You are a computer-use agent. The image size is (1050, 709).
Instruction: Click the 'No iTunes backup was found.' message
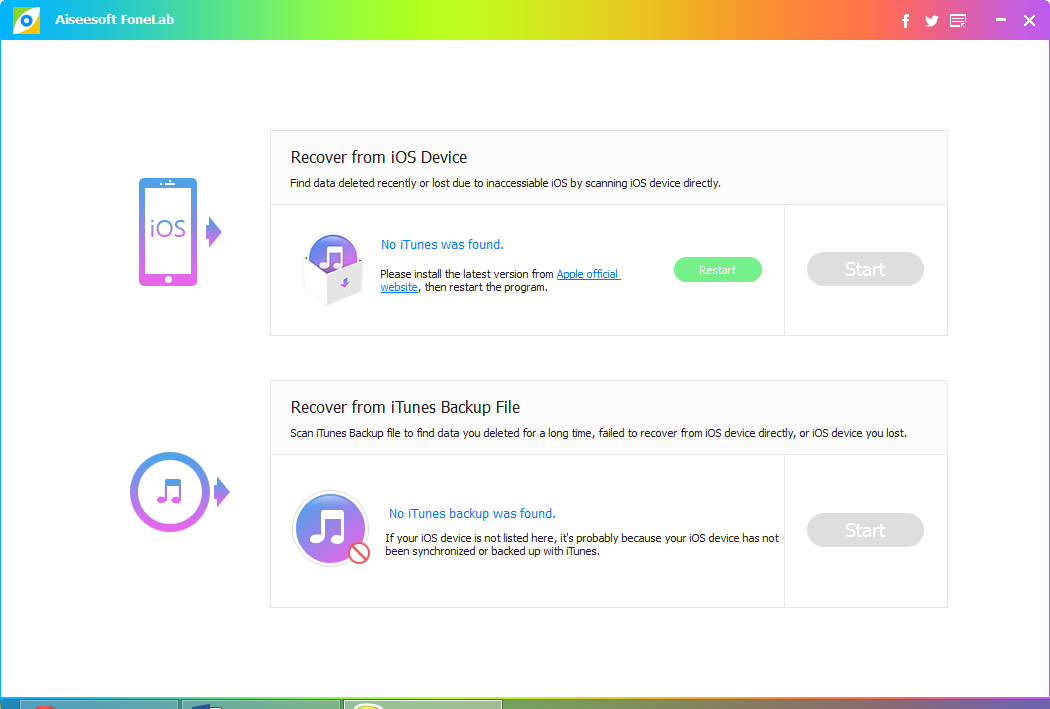(x=472, y=514)
